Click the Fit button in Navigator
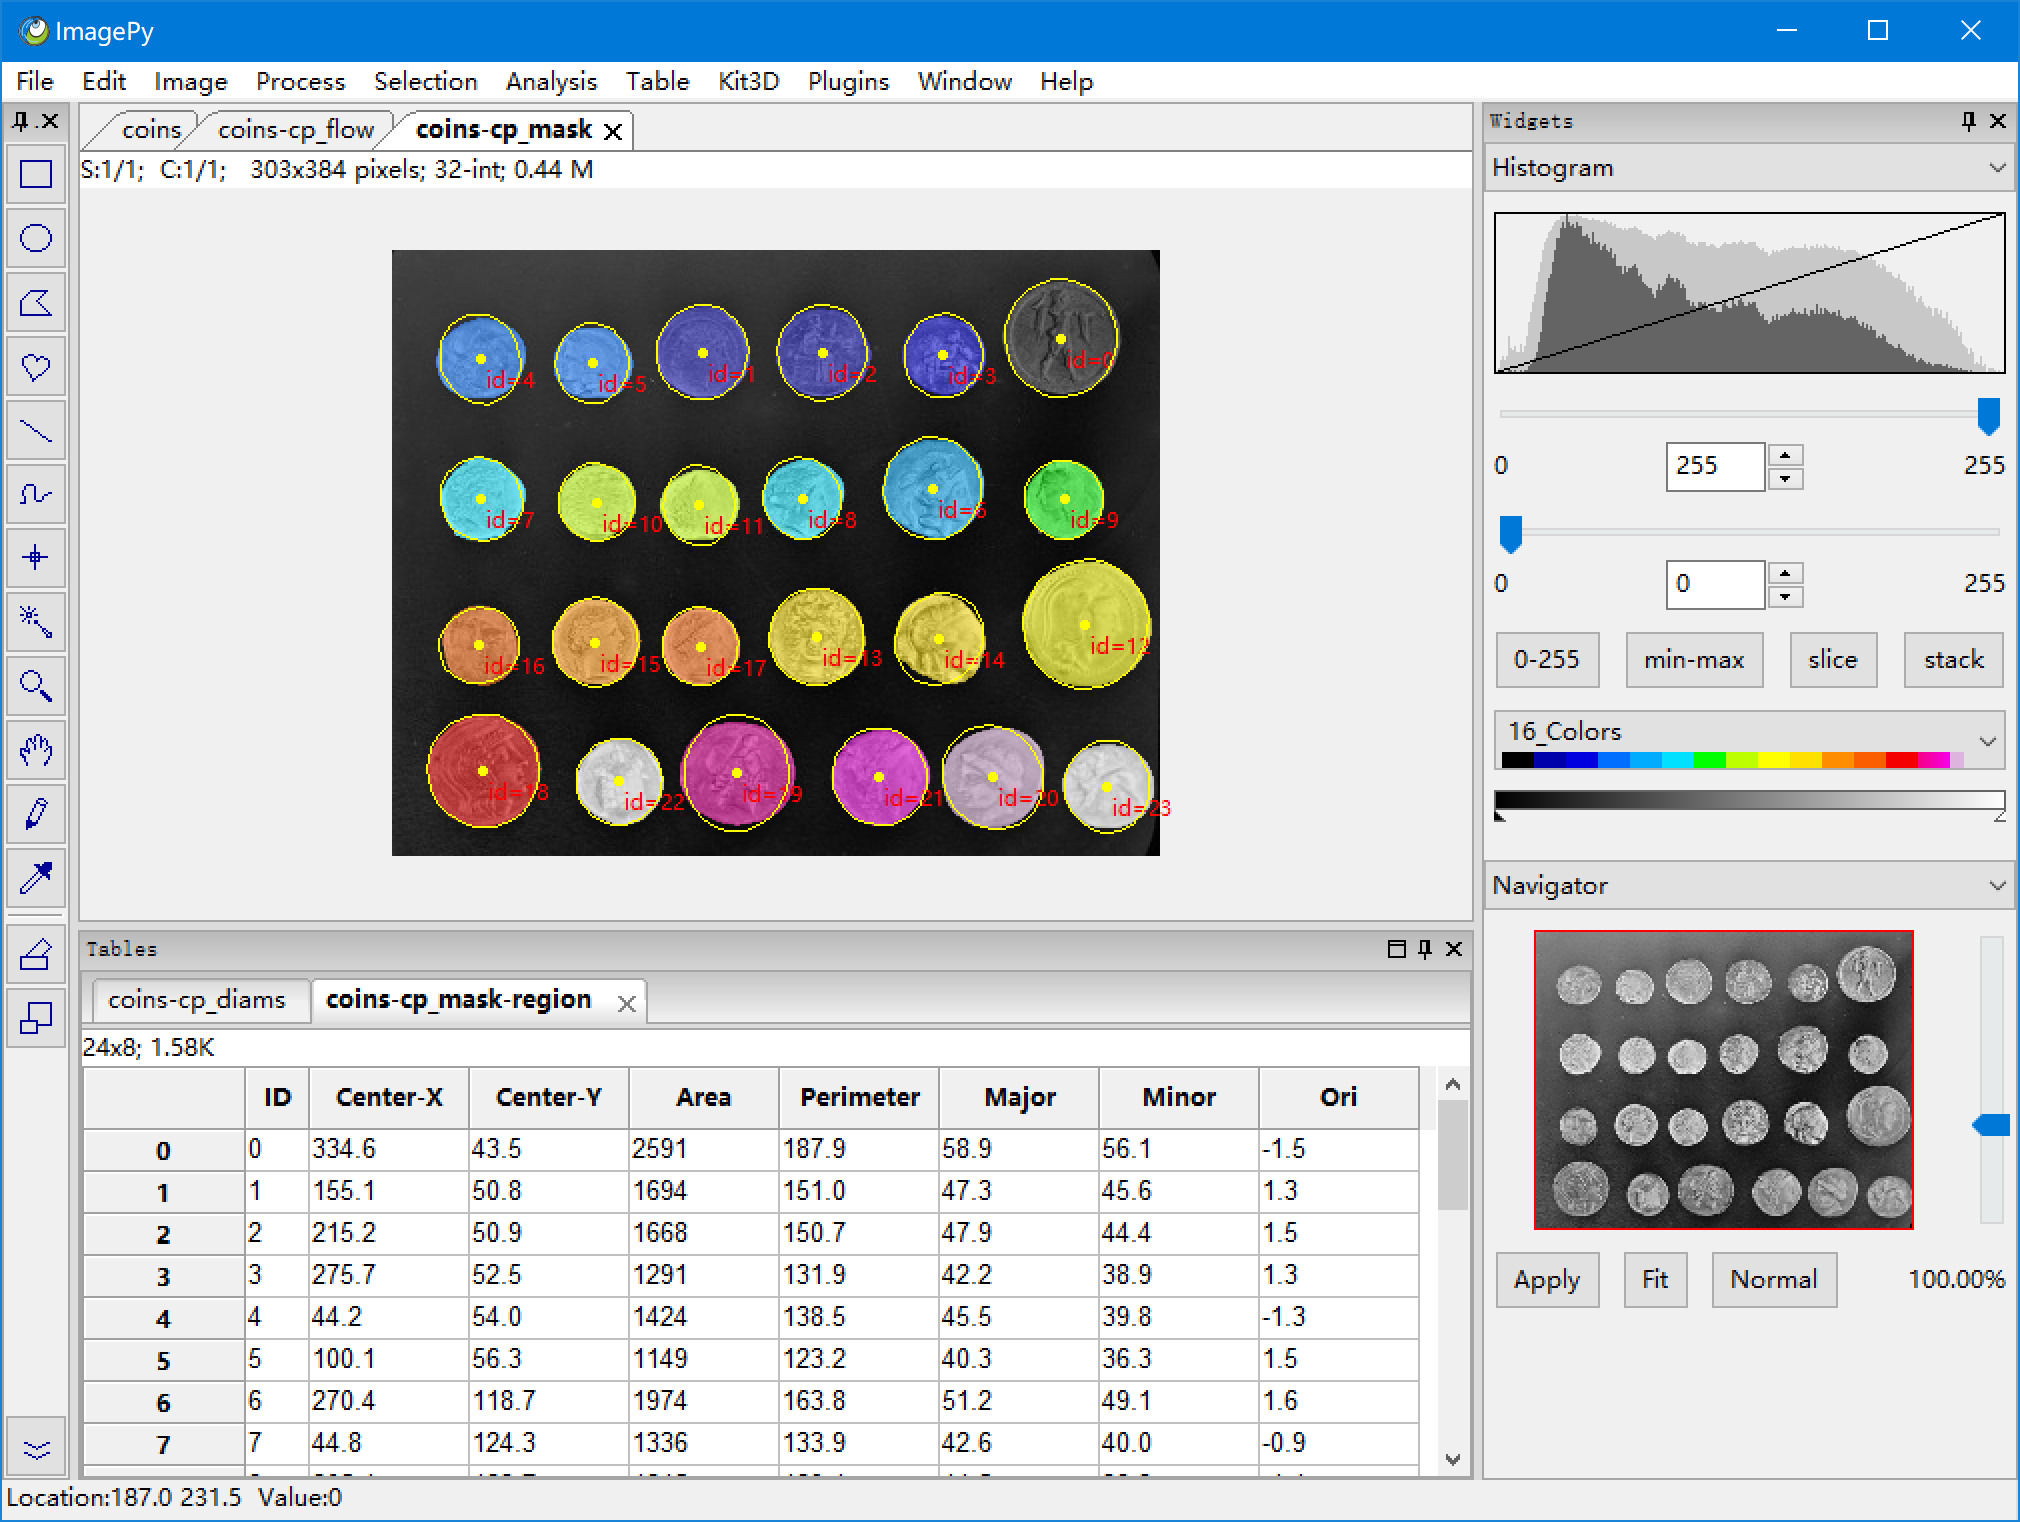This screenshot has width=2020, height=1522. pyautogui.click(x=1655, y=1280)
